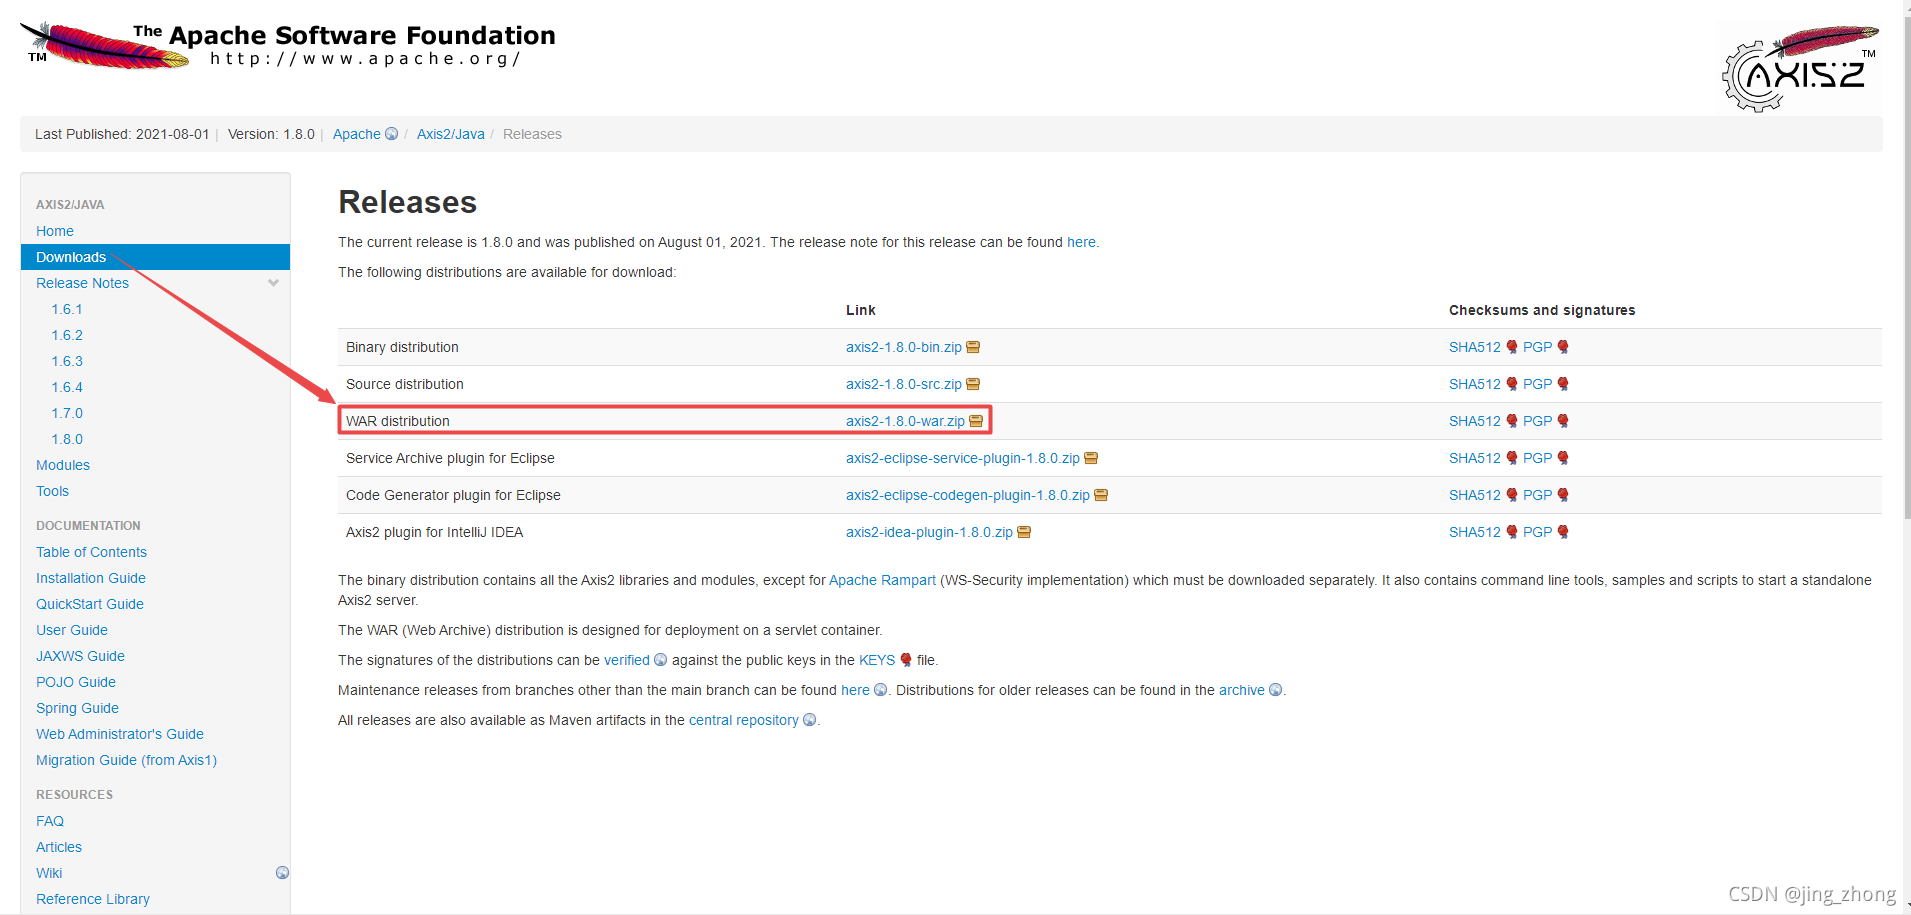The image size is (1911, 915).
Task: Click the key icon after SHA512 in Source distribution row
Action: pyautogui.click(x=1512, y=384)
